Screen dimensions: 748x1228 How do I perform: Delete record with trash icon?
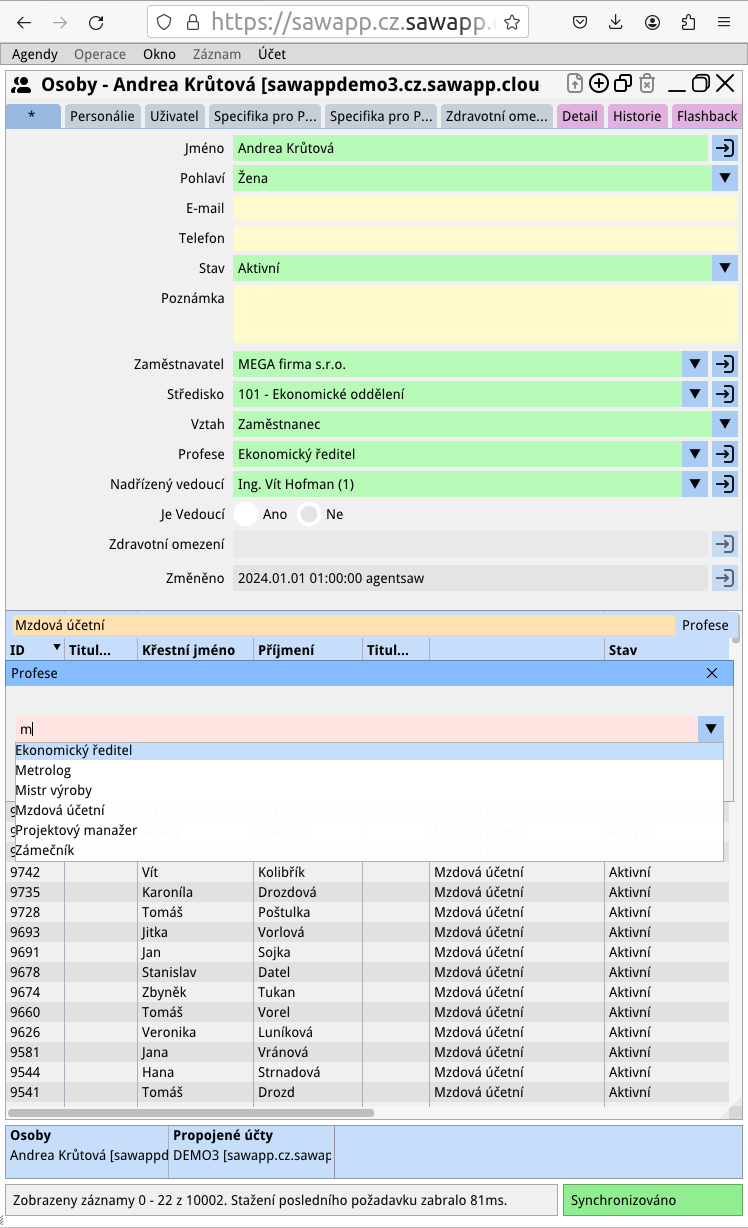(x=647, y=84)
